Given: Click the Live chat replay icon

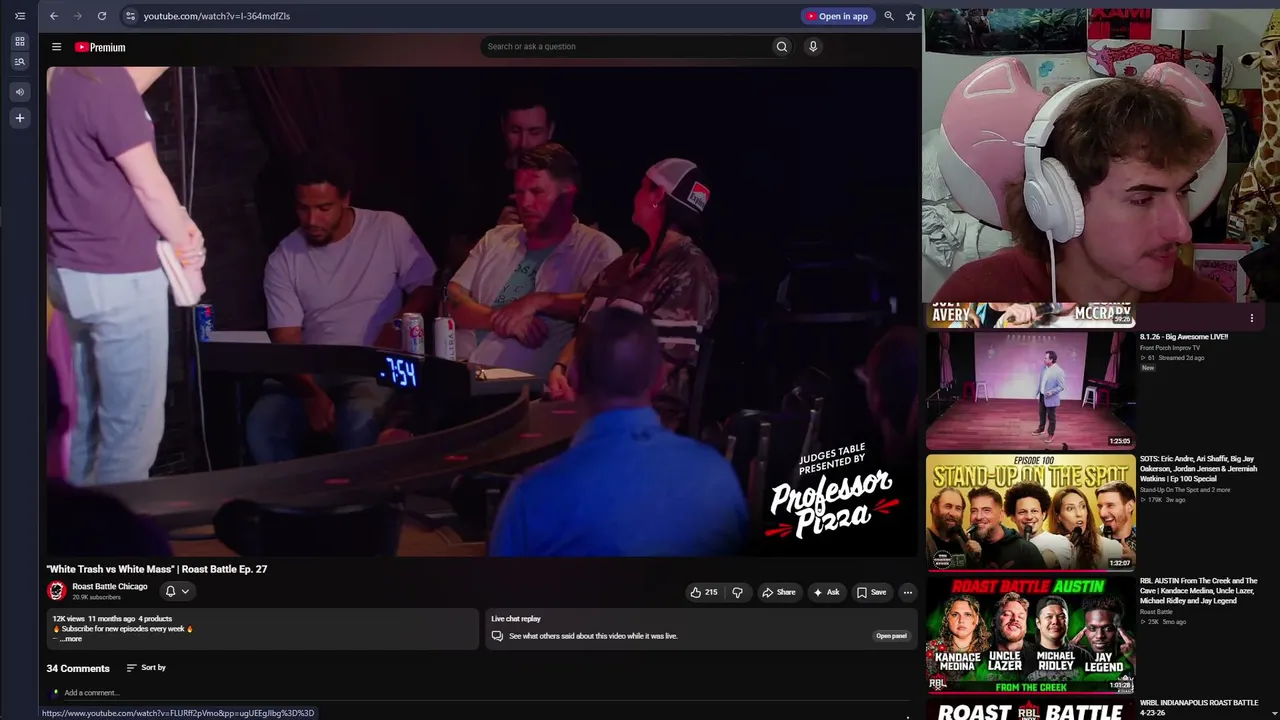Looking at the screenshot, I should 497,636.
